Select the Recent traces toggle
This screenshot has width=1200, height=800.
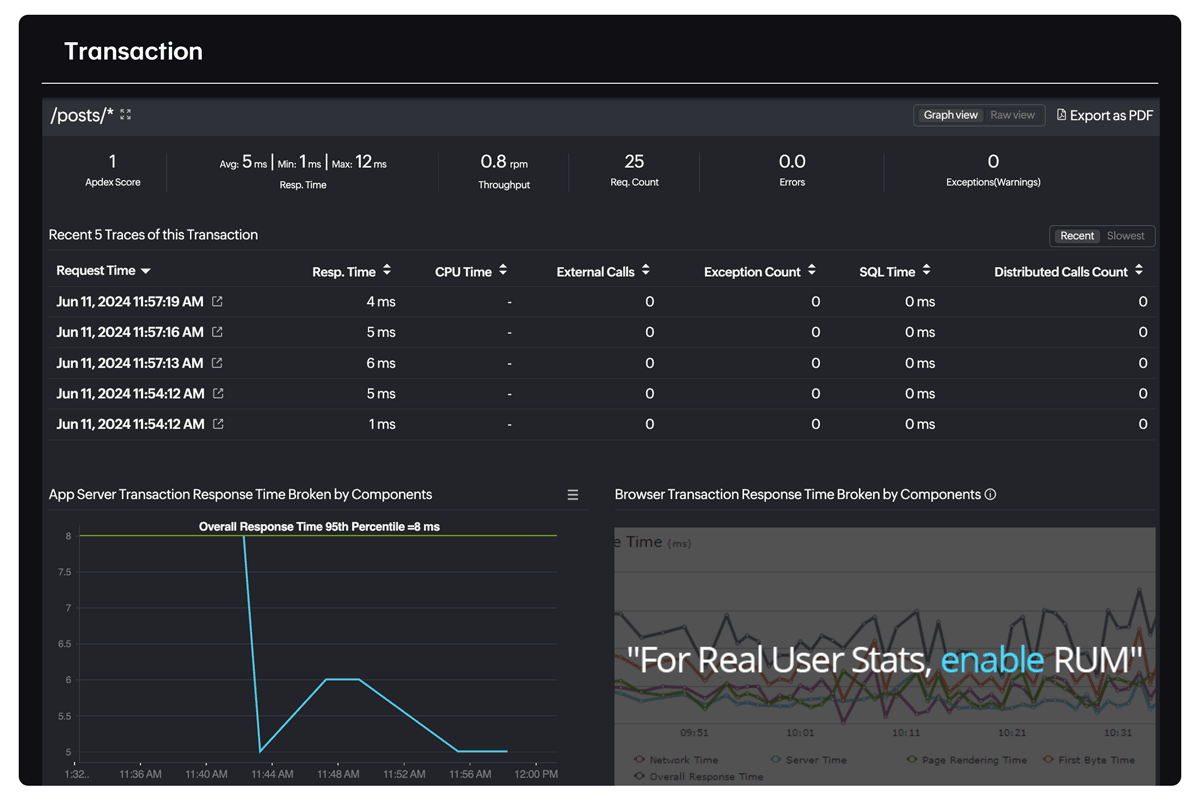pyautogui.click(x=1076, y=235)
